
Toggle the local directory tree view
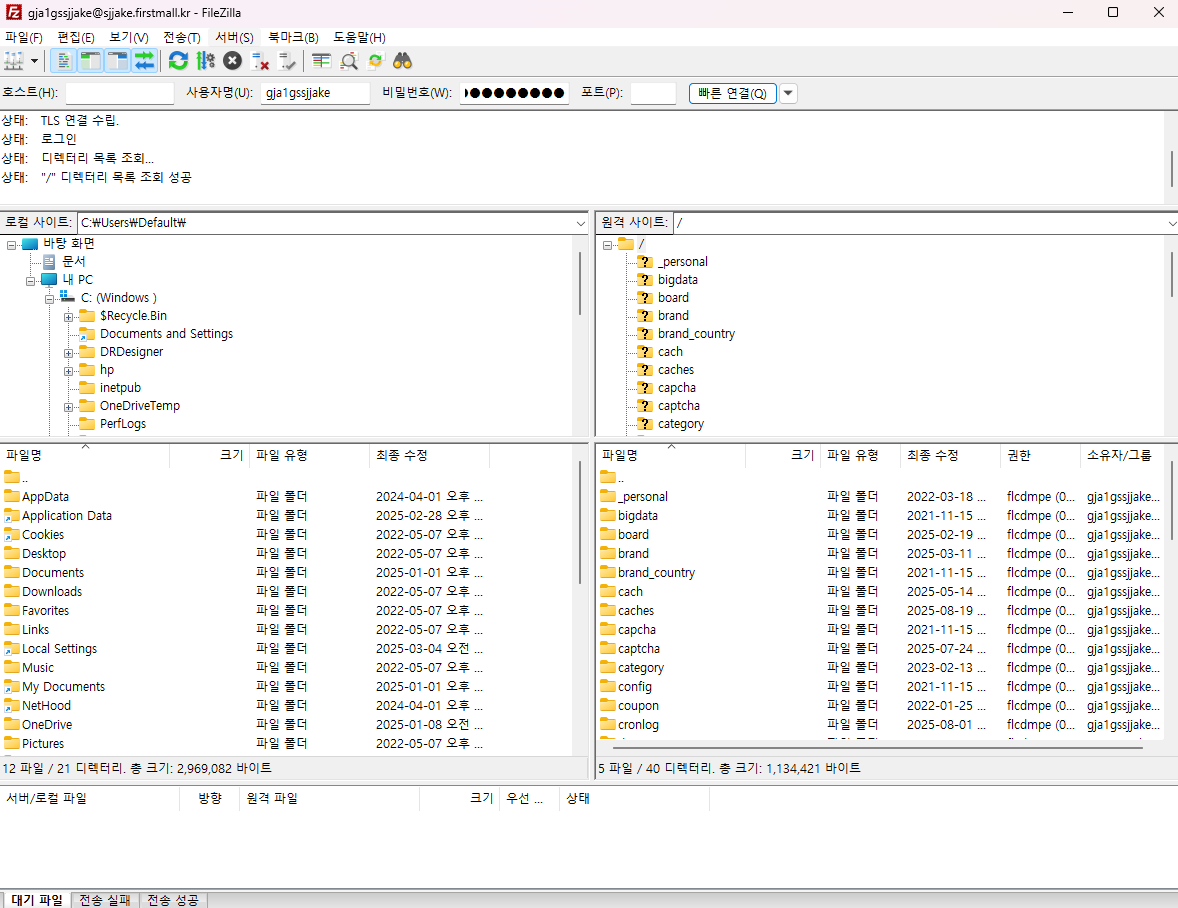[90, 61]
